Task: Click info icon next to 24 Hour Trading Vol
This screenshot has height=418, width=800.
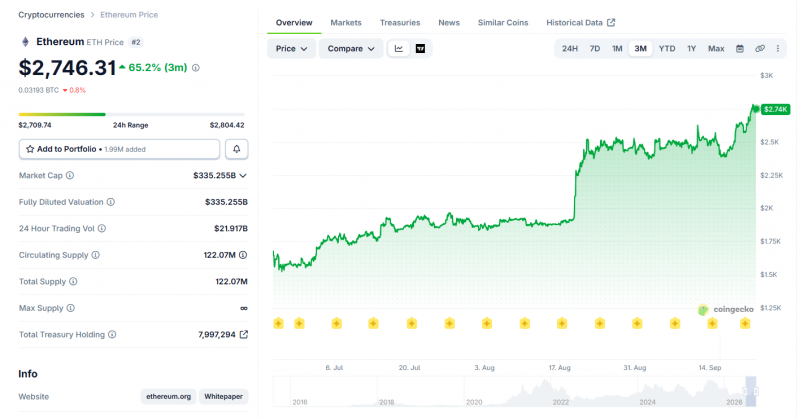Action: click(102, 228)
